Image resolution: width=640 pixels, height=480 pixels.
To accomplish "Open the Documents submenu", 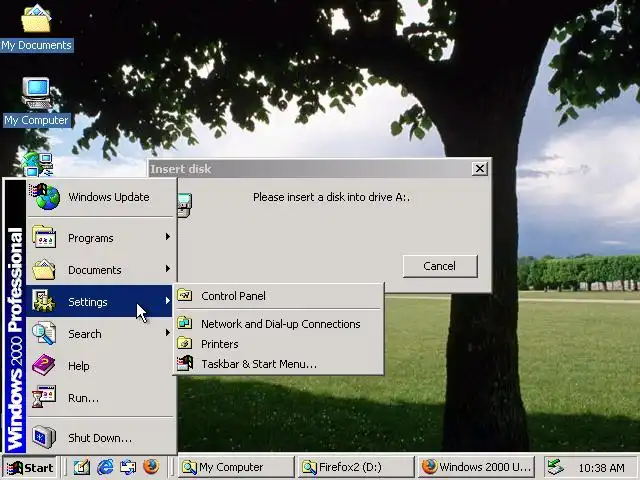I will click(101, 269).
